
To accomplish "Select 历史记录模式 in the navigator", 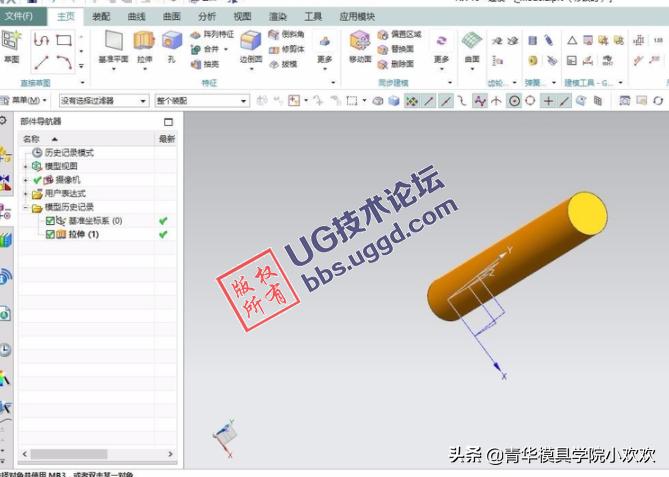I will click(x=69, y=152).
